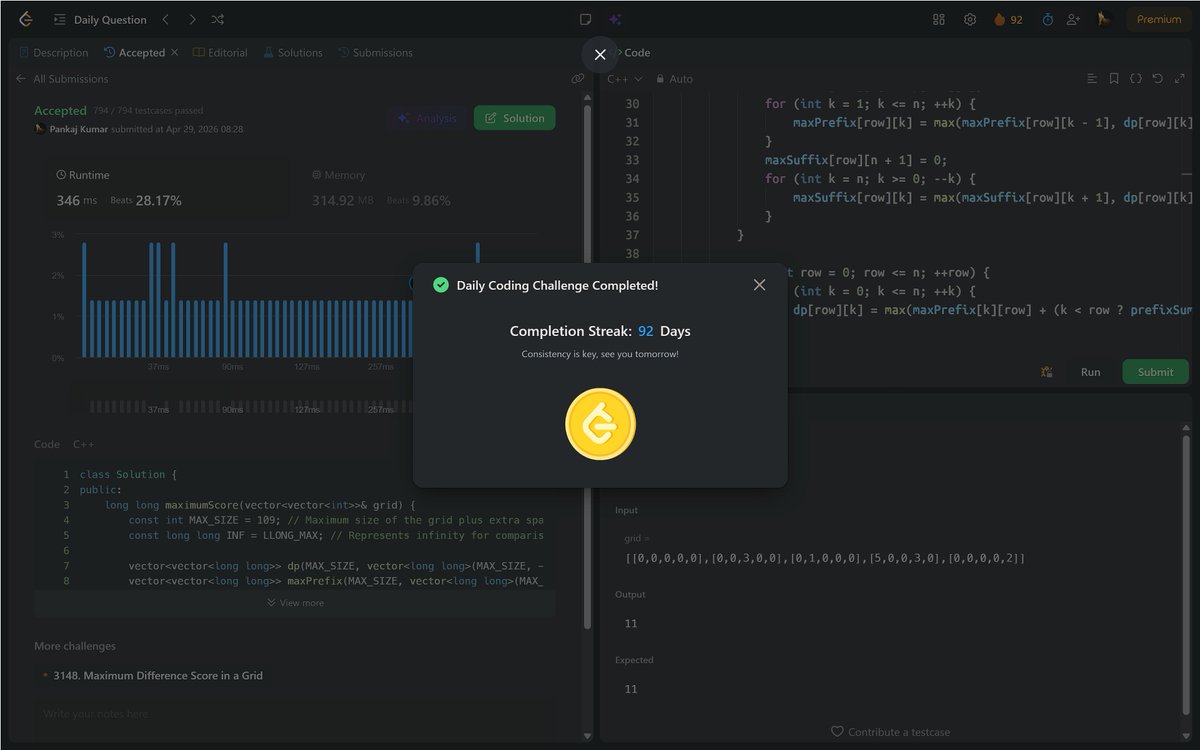The image size is (1200, 750).
Task: Expand editor to fullscreen icon
Action: pyautogui.click(x=1180, y=78)
